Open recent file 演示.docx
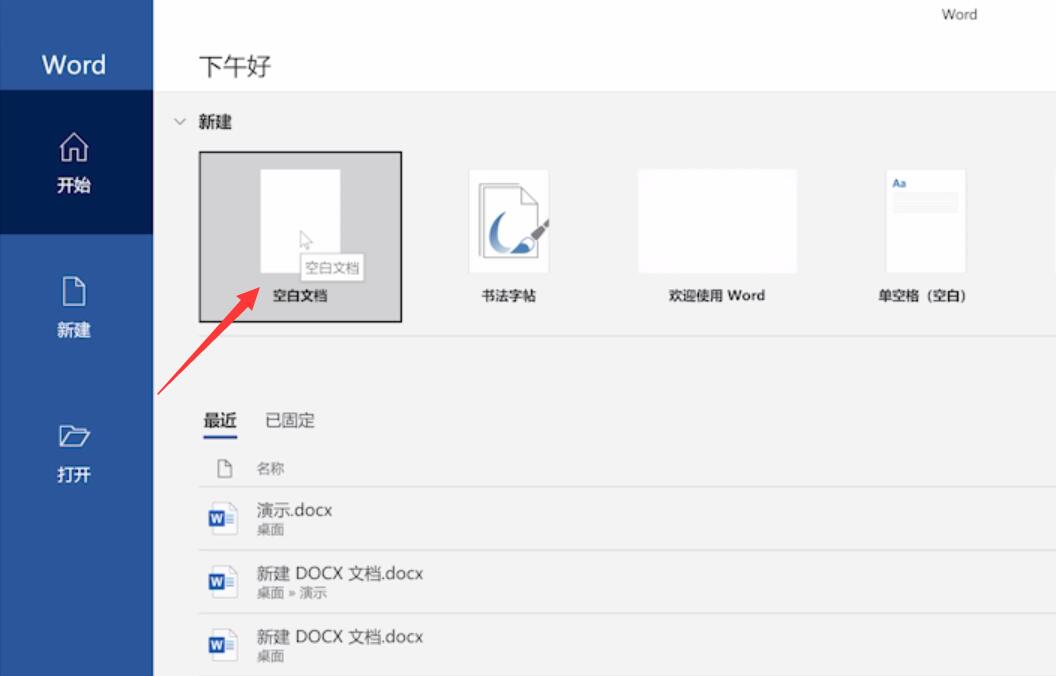Viewport: 1056px width, 676px height. point(627,518)
